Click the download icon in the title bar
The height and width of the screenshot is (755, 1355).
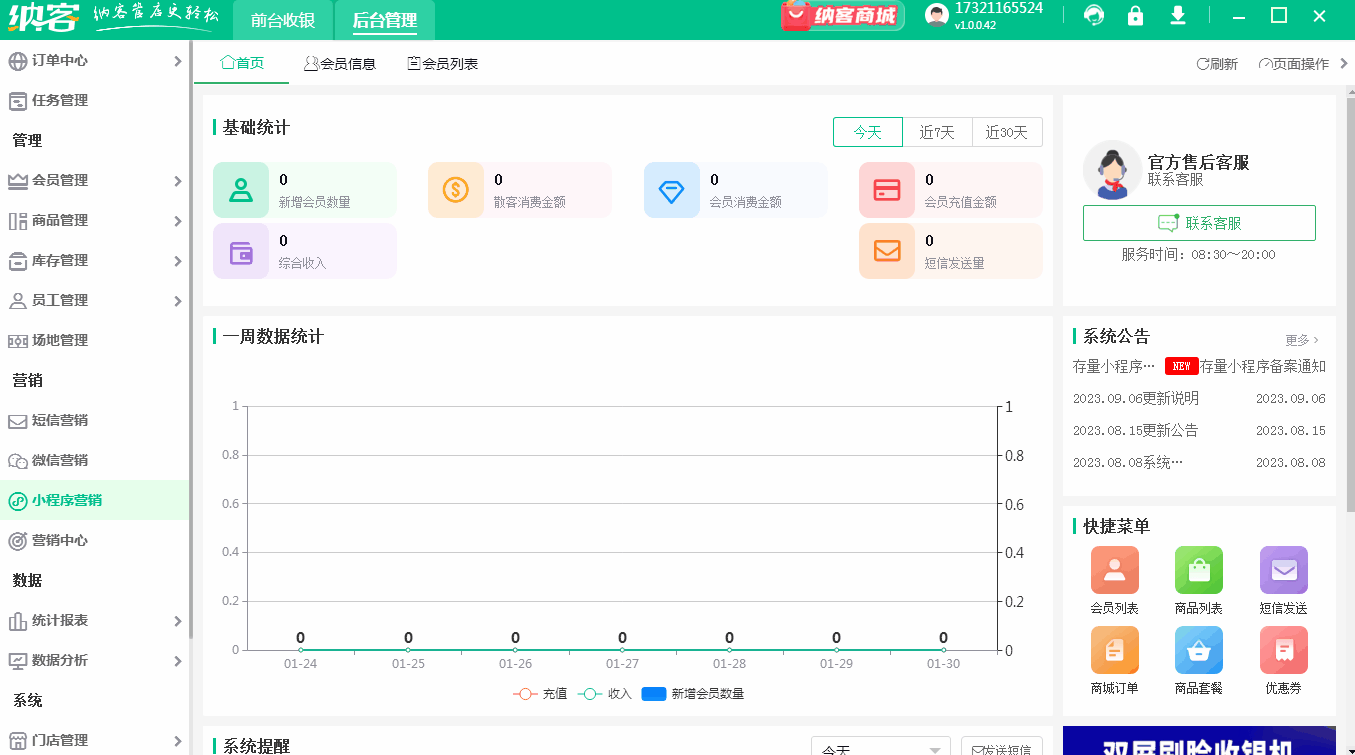[1178, 16]
